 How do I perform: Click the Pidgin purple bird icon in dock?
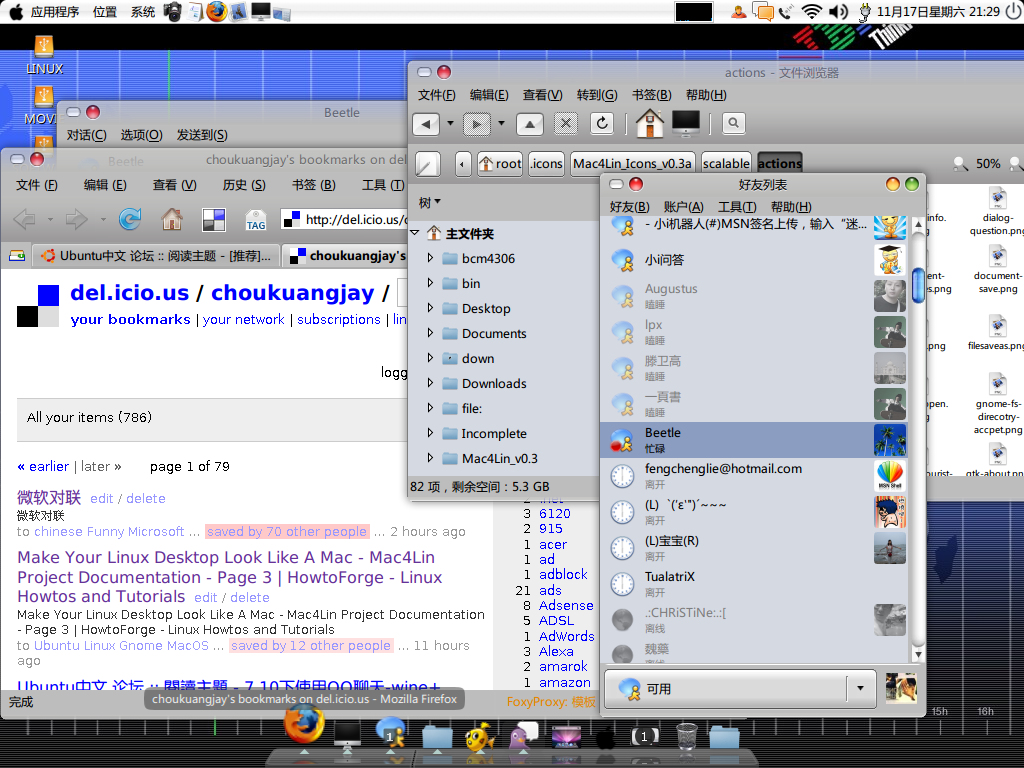(x=523, y=735)
